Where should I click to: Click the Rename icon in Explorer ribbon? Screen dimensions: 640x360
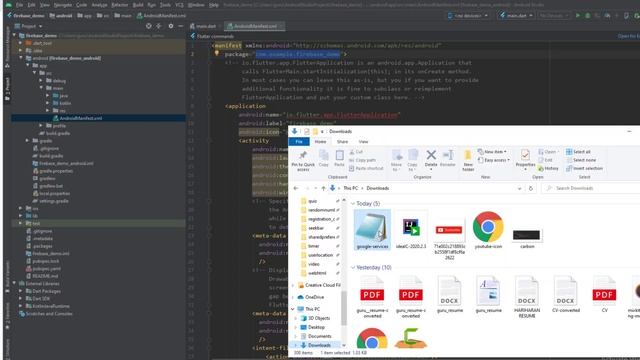point(448,158)
